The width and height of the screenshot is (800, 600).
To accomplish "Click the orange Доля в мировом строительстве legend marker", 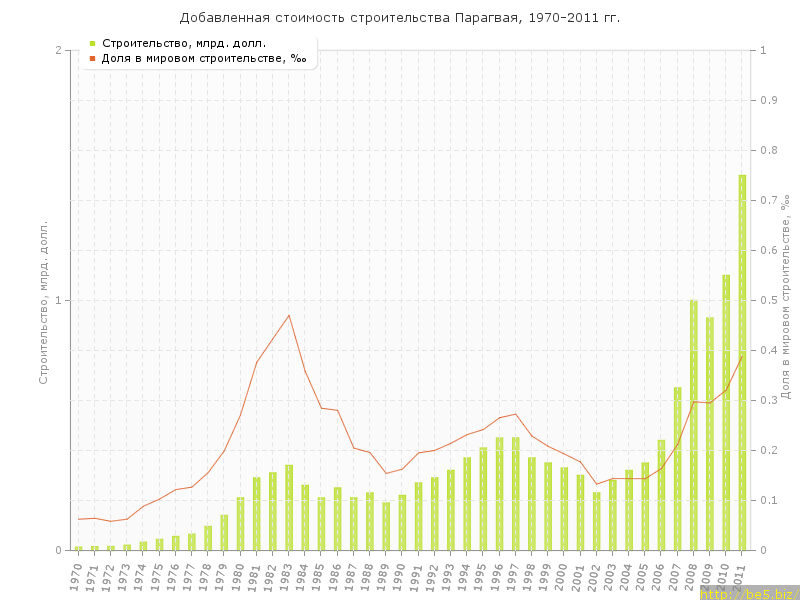I will (92, 58).
